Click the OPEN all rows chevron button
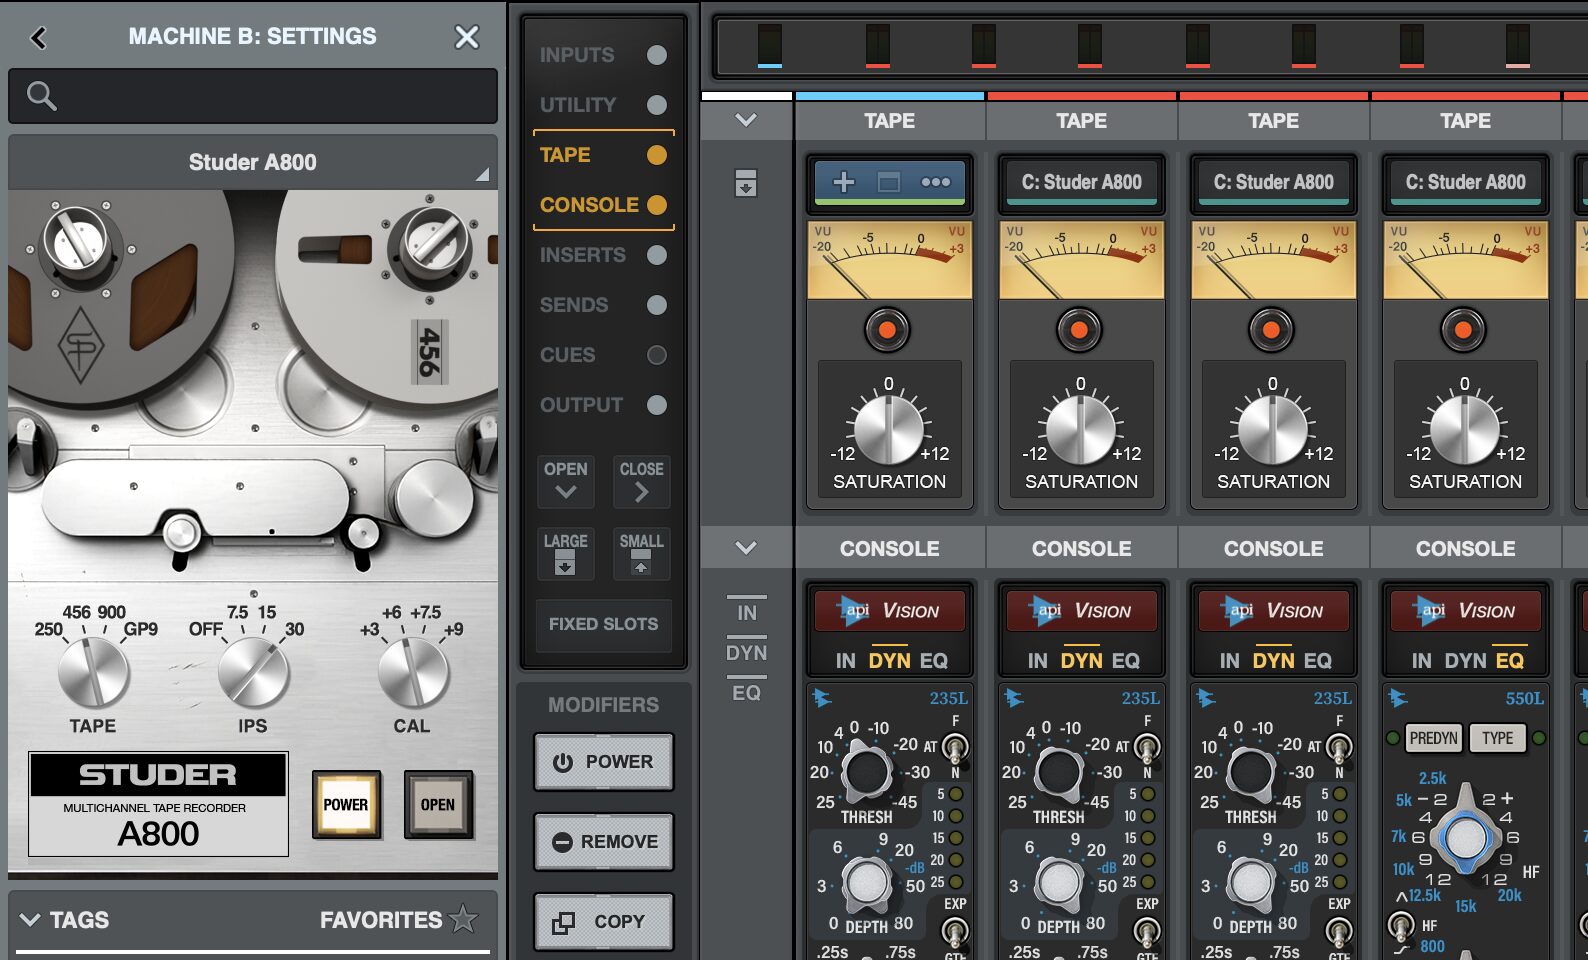This screenshot has width=1588, height=960. [x=566, y=481]
